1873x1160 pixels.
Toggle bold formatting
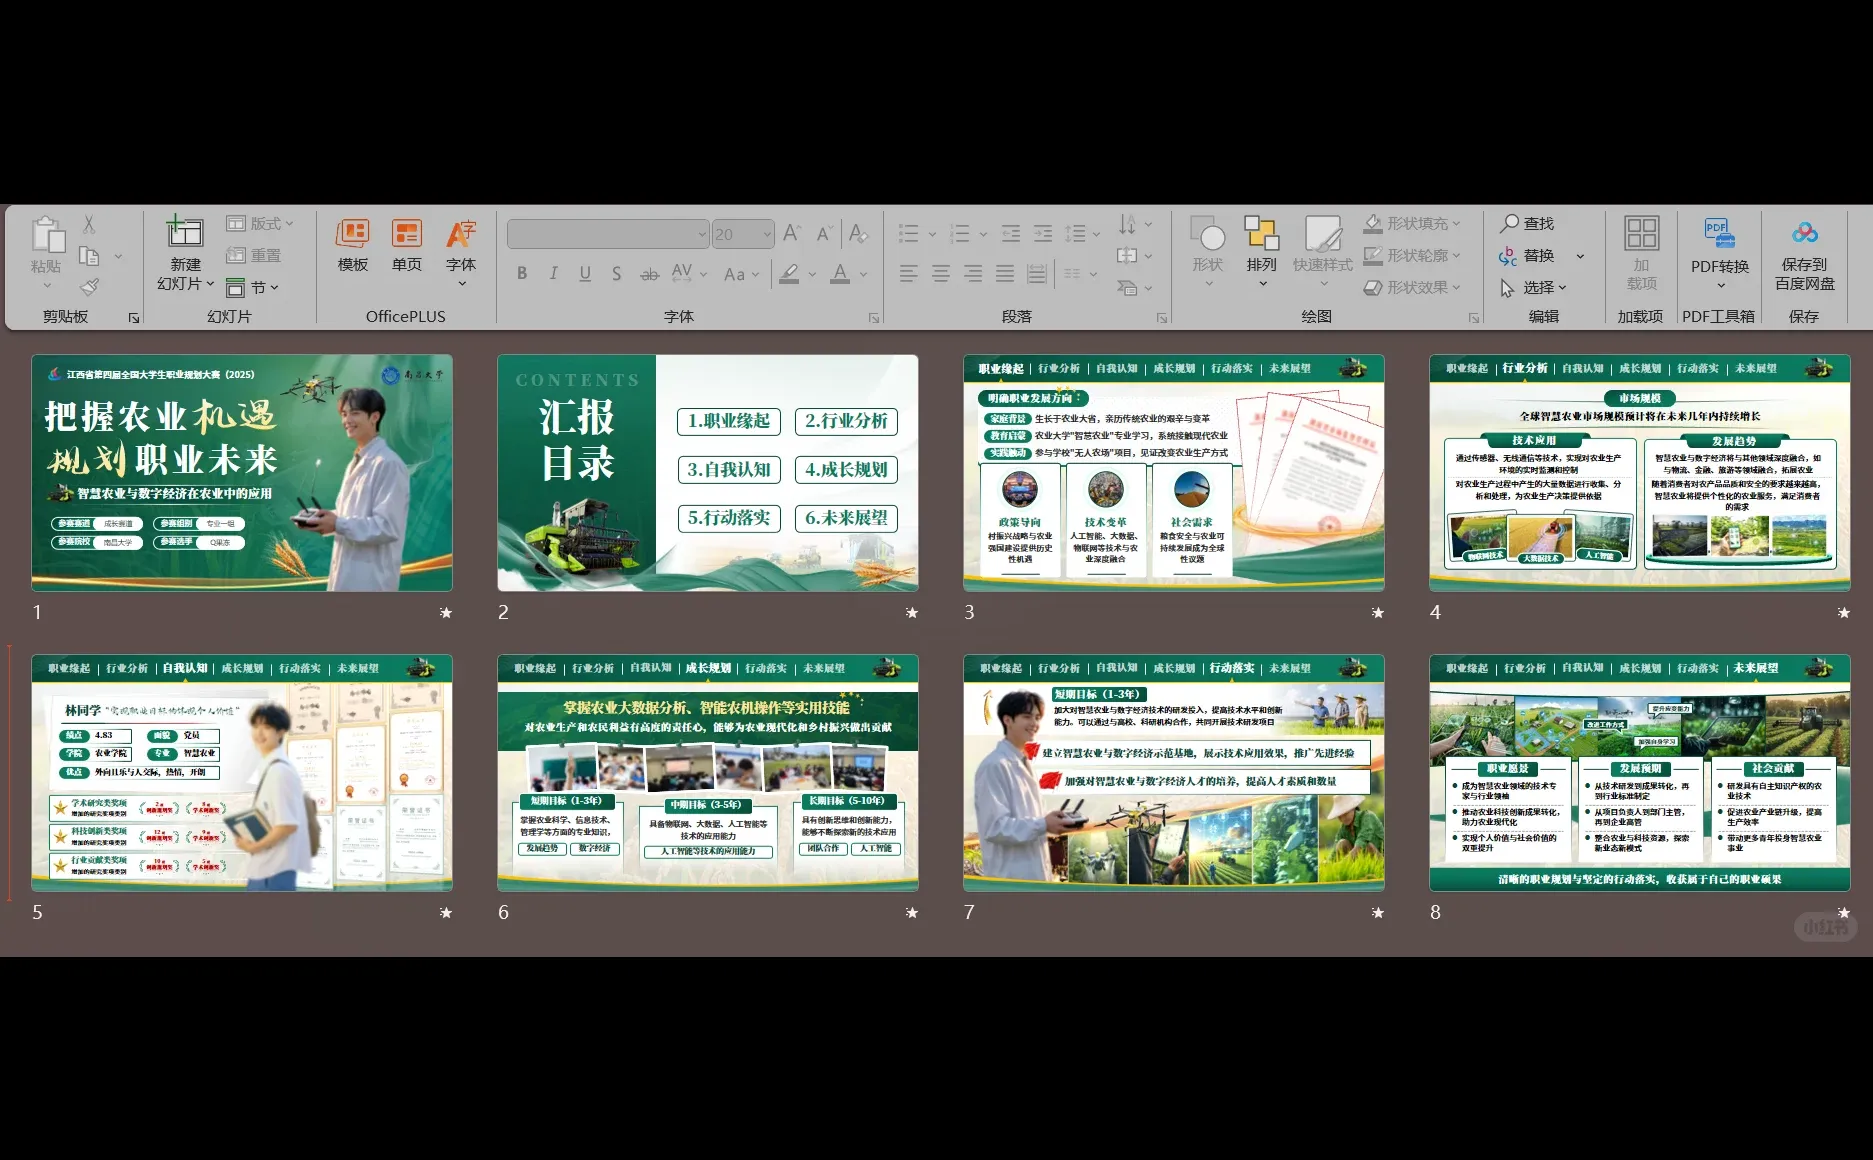point(522,273)
